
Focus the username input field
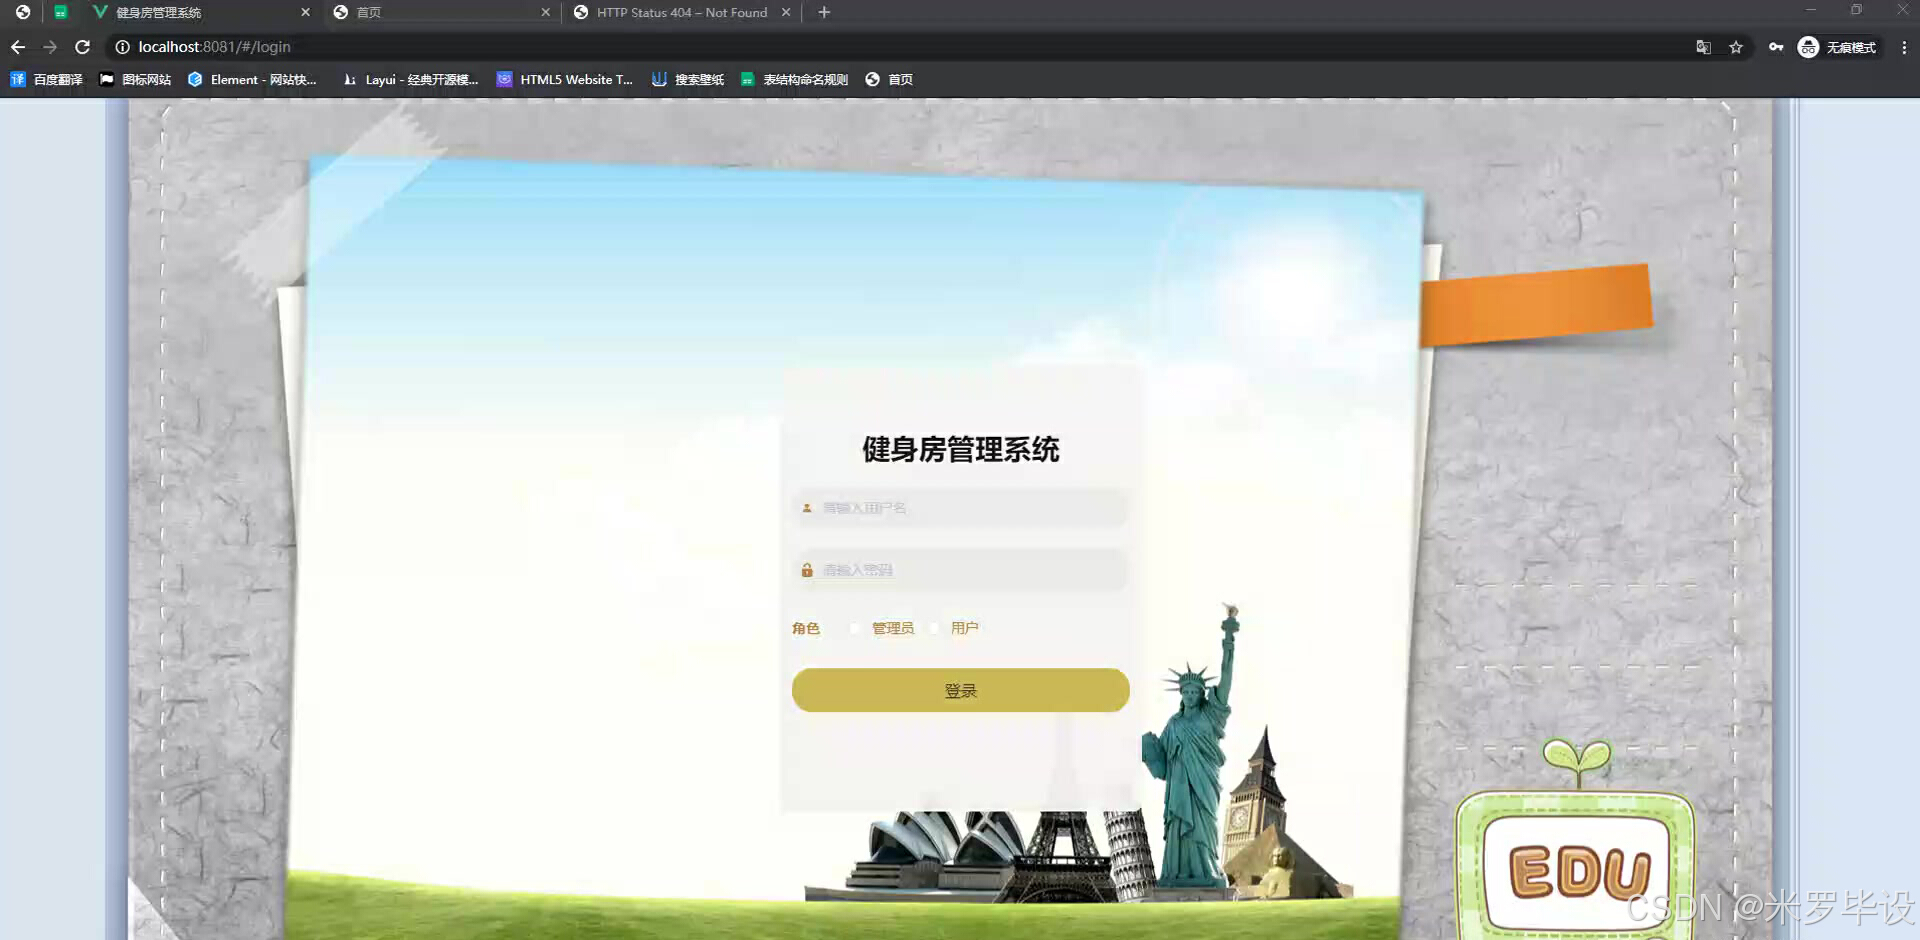tap(960, 508)
